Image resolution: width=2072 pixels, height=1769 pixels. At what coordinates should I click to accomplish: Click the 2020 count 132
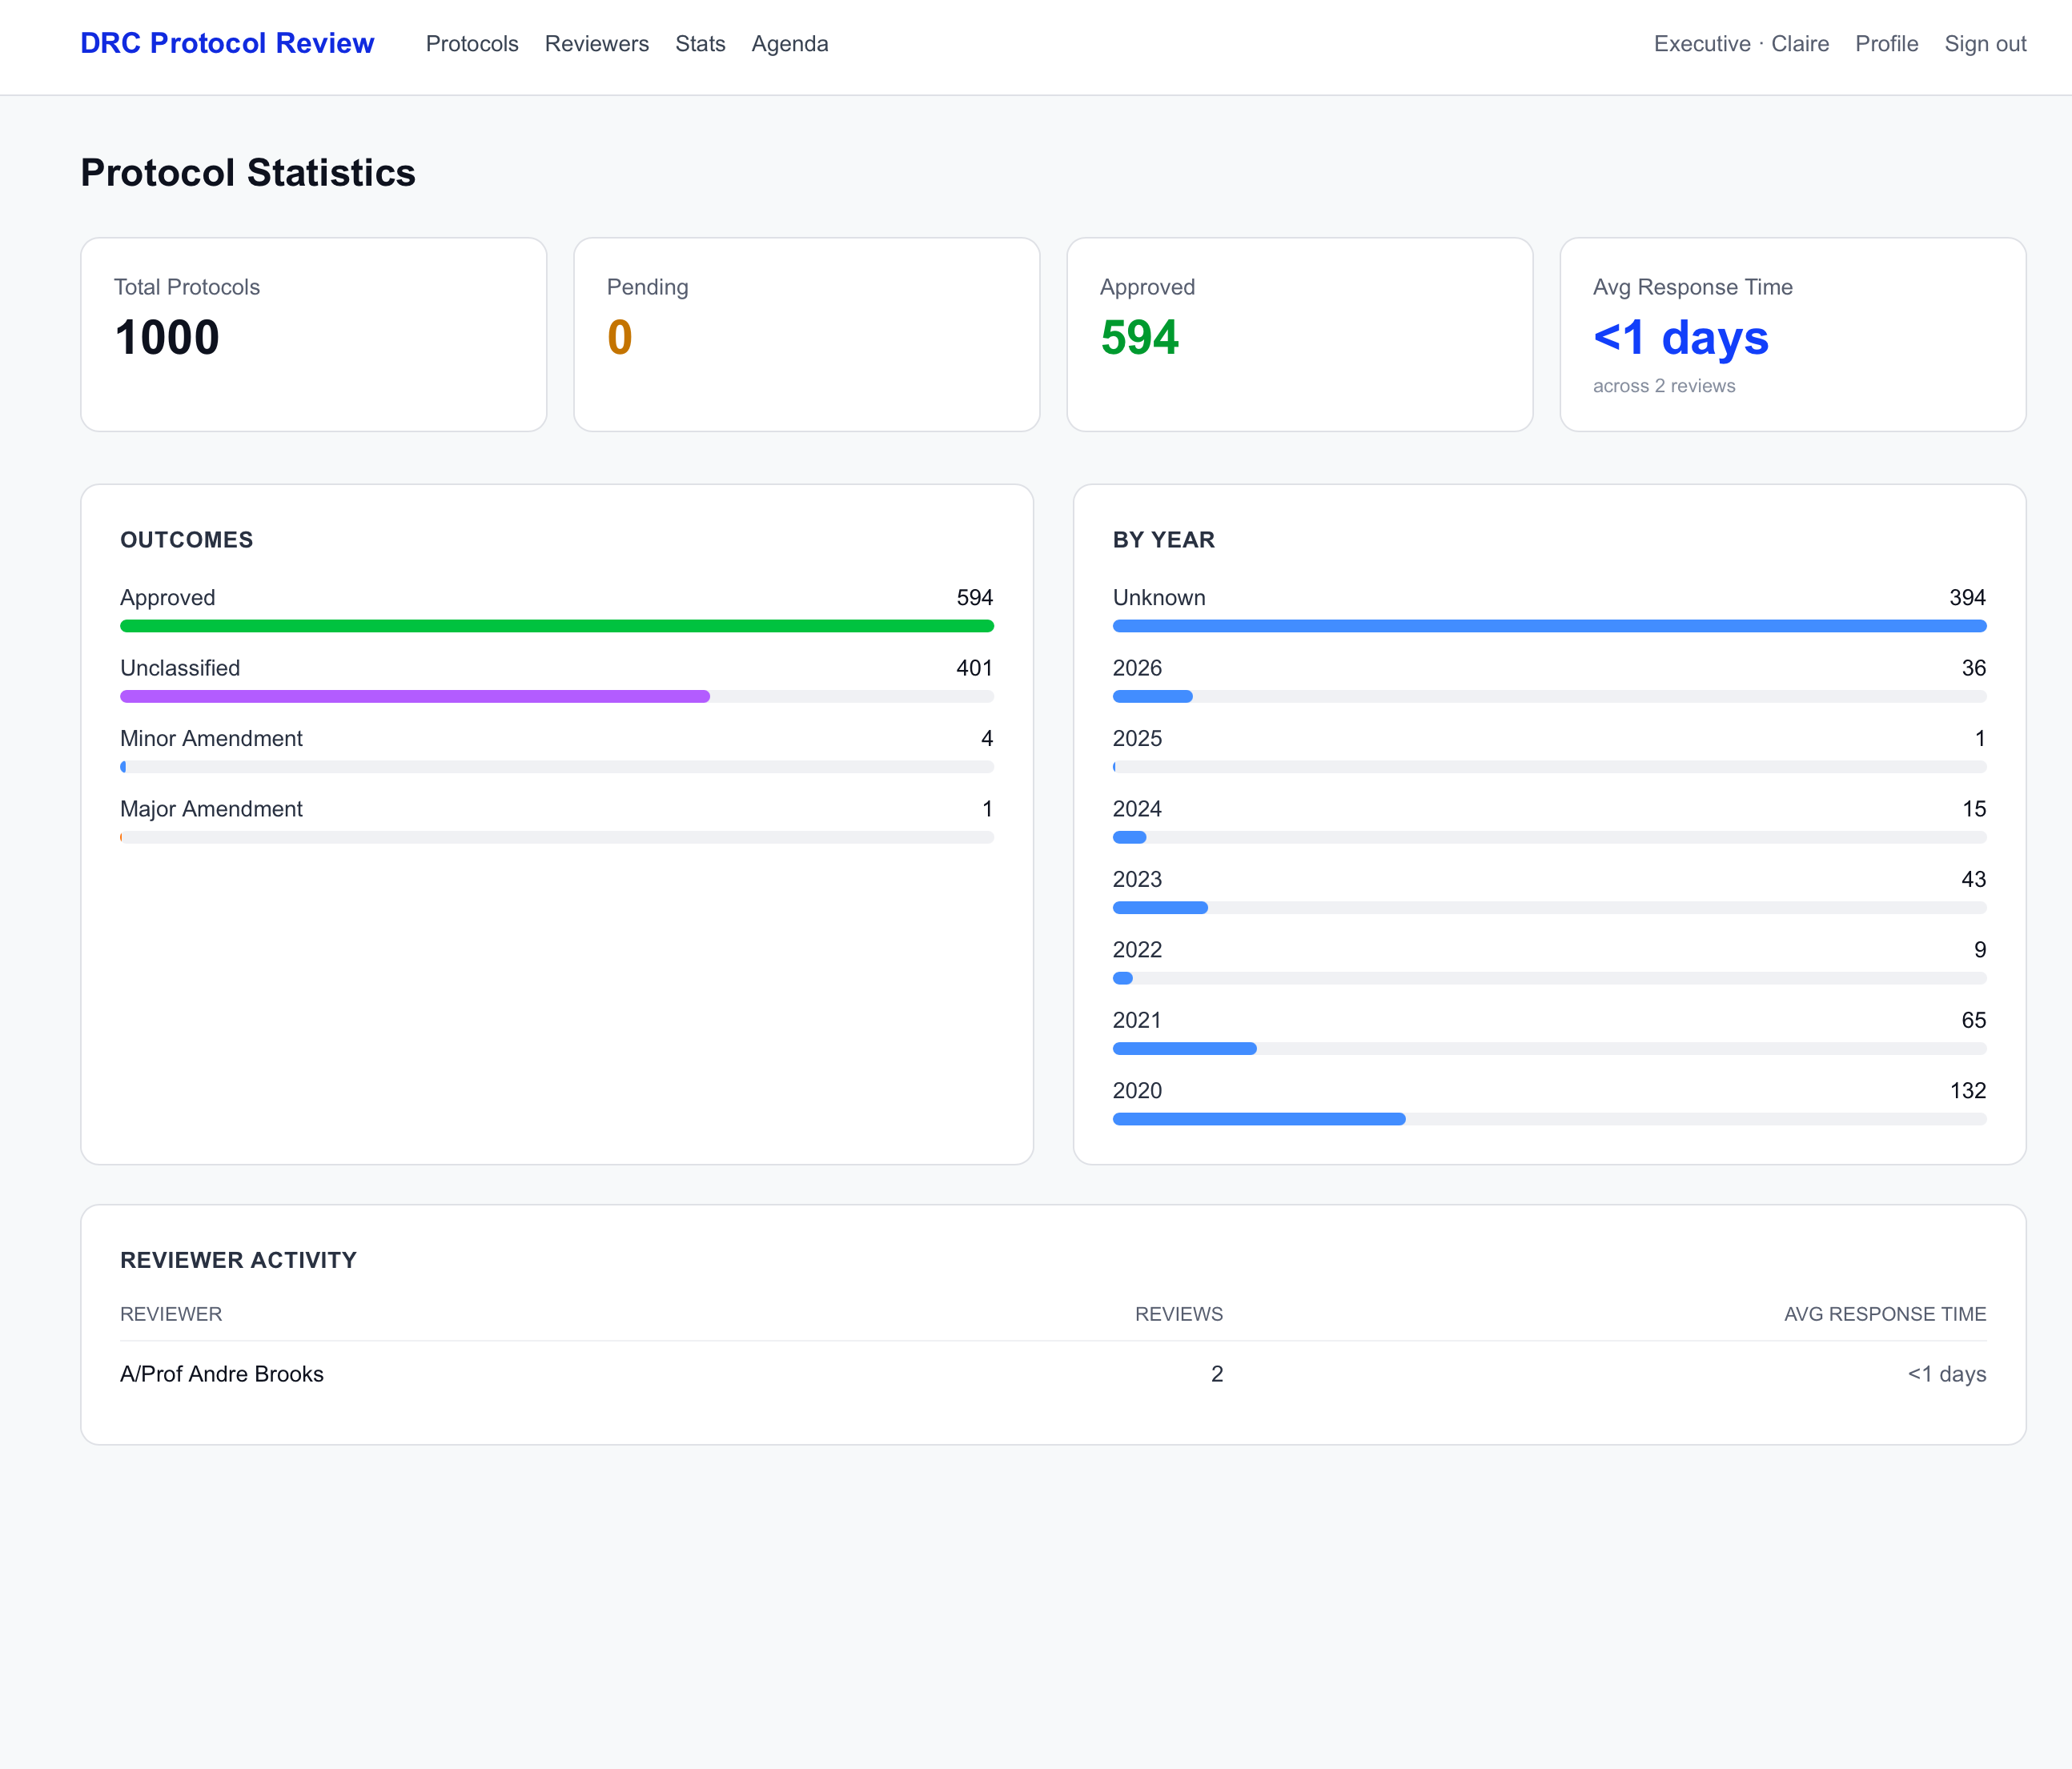click(1968, 1091)
